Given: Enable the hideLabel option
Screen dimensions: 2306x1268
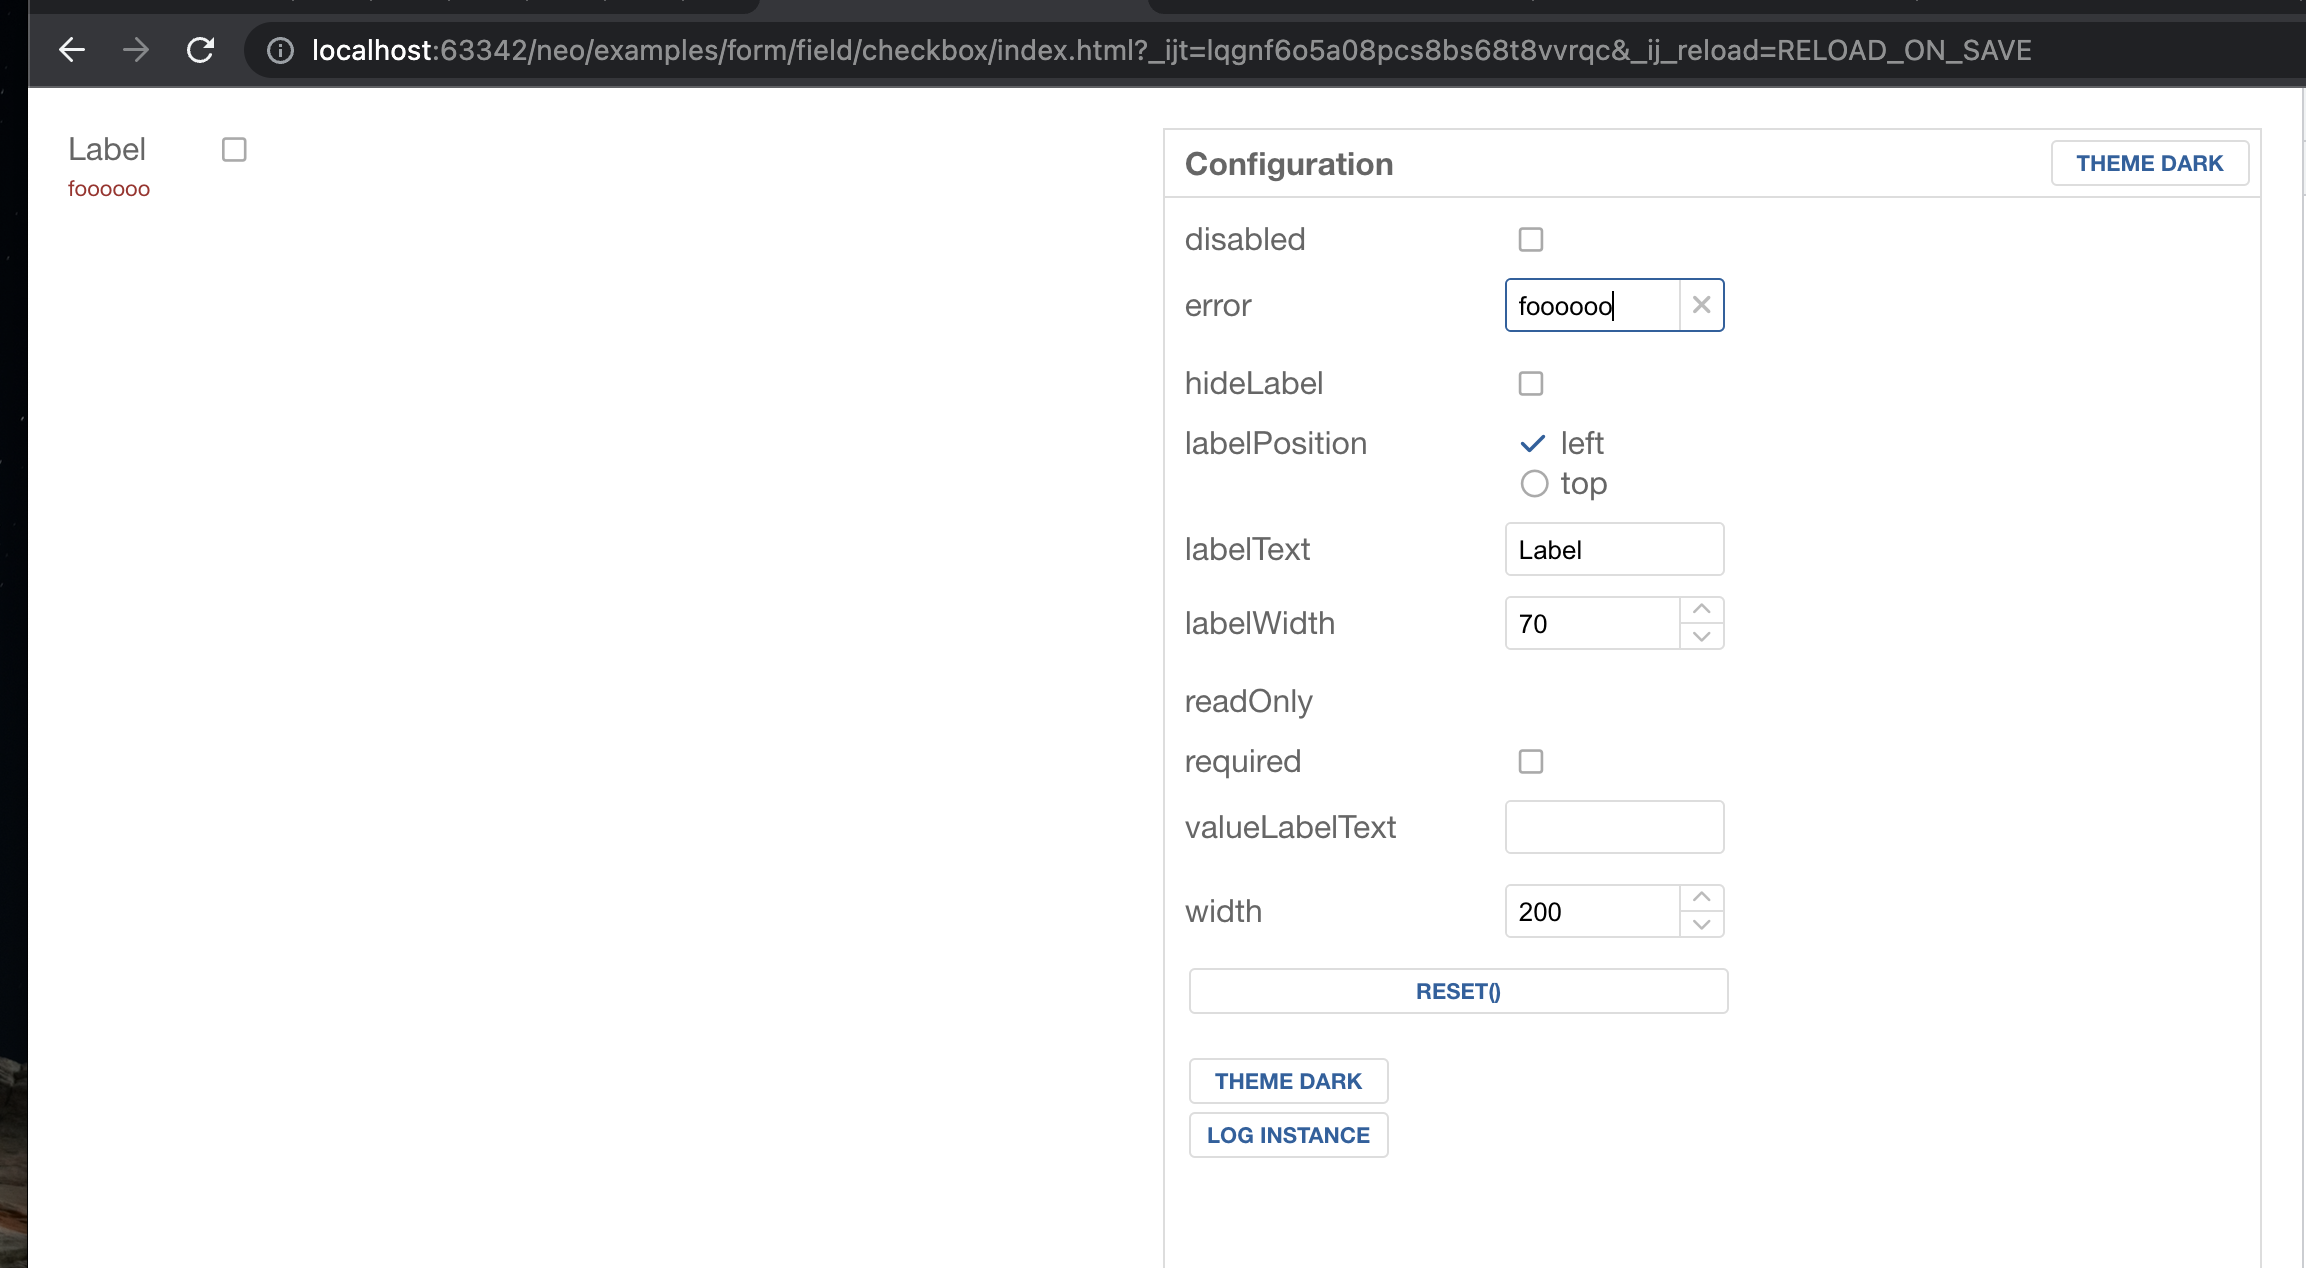Looking at the screenshot, I should [x=1530, y=383].
